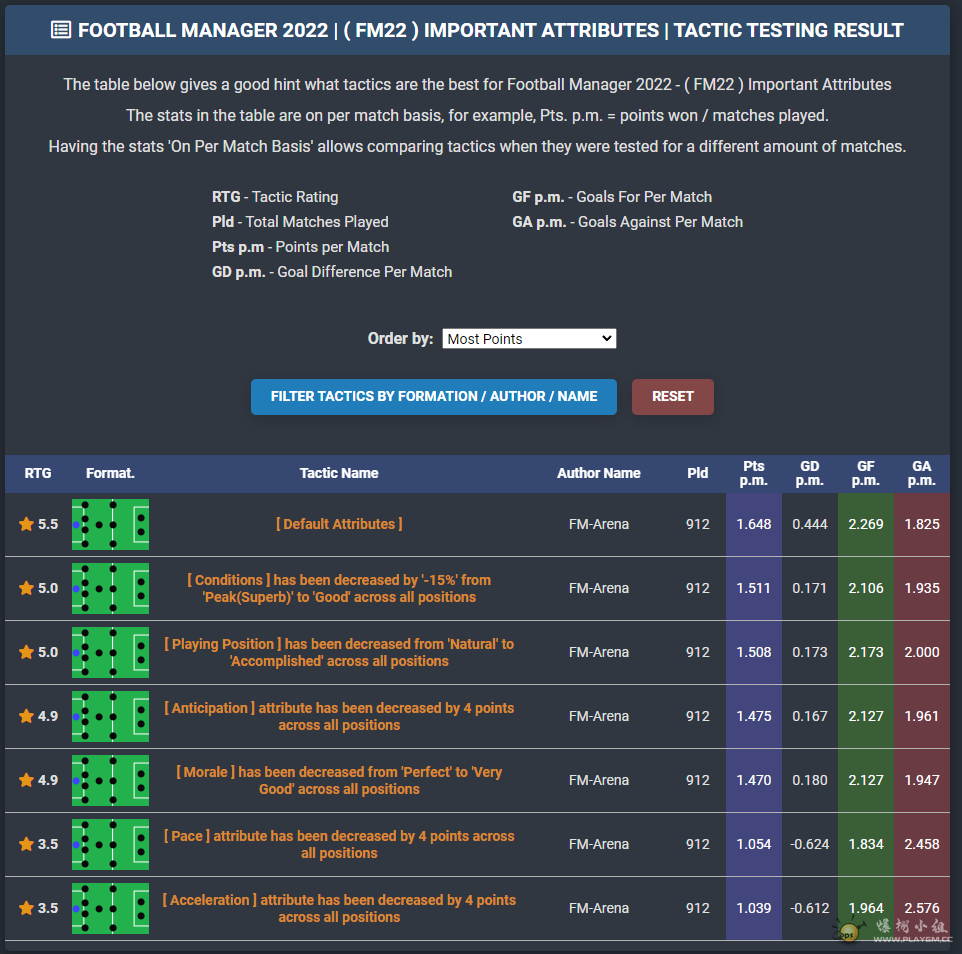Open the Pace attribute decreased tactic link

tap(339, 844)
